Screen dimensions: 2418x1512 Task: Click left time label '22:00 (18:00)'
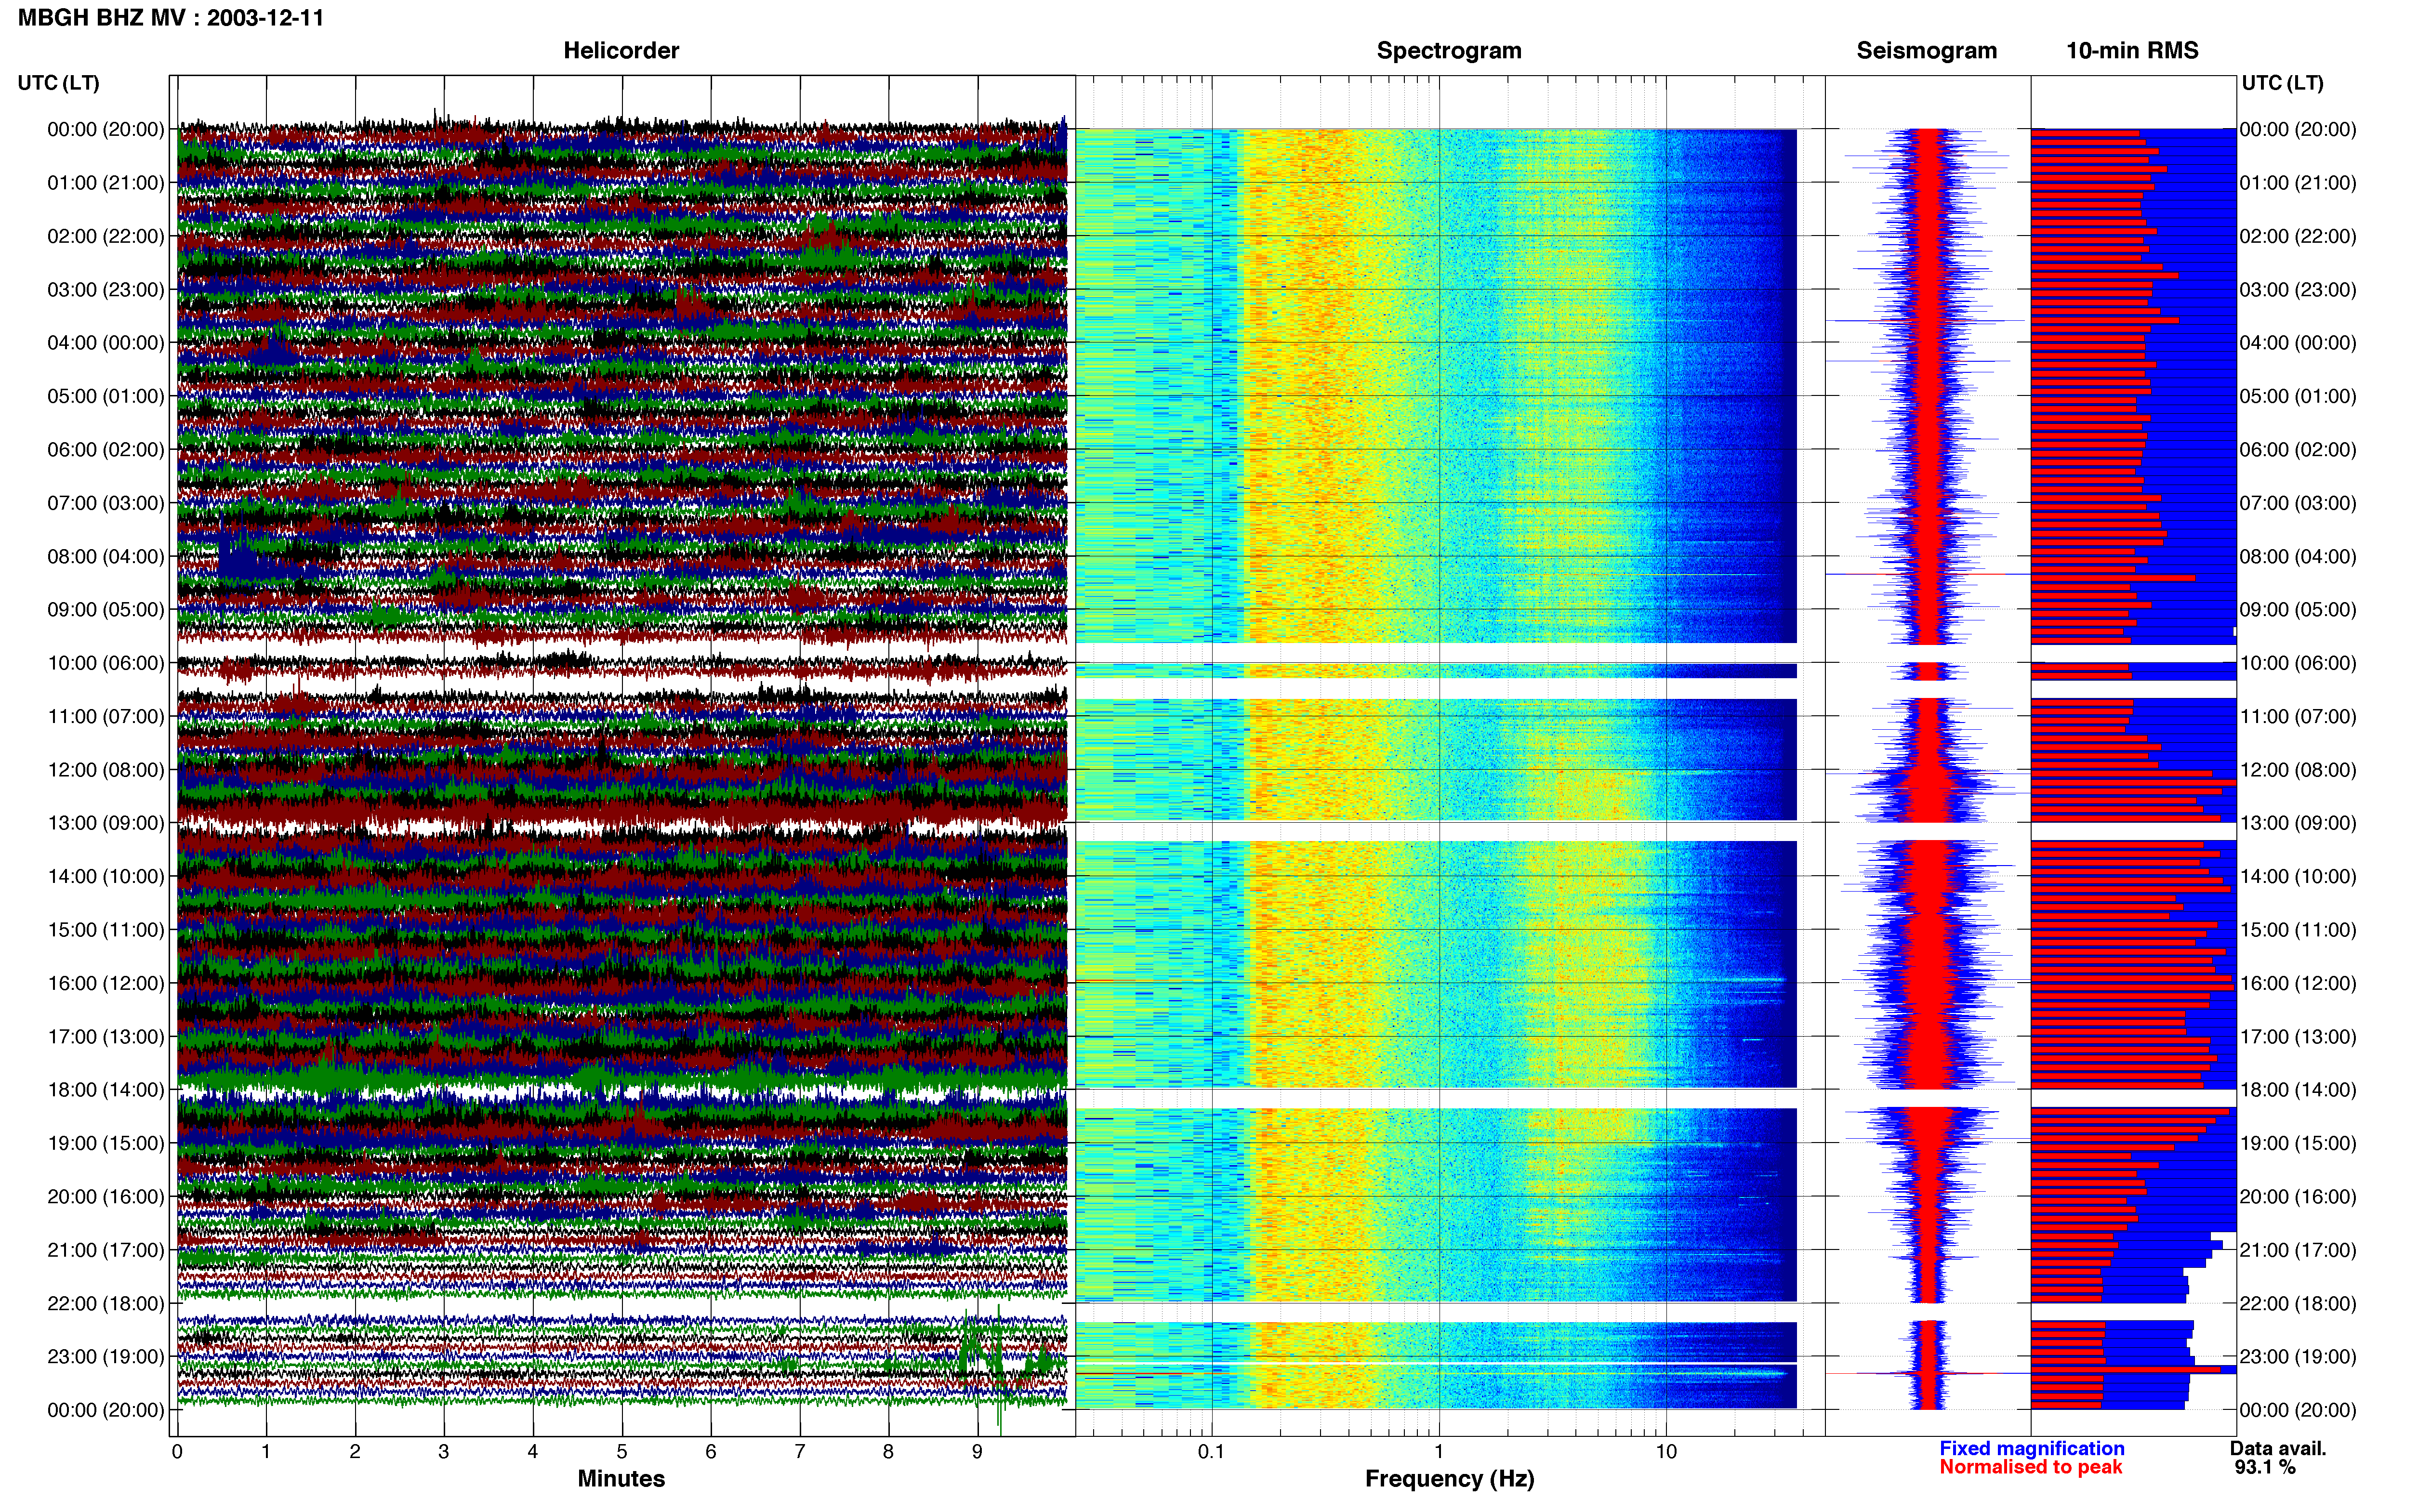click(x=106, y=1303)
